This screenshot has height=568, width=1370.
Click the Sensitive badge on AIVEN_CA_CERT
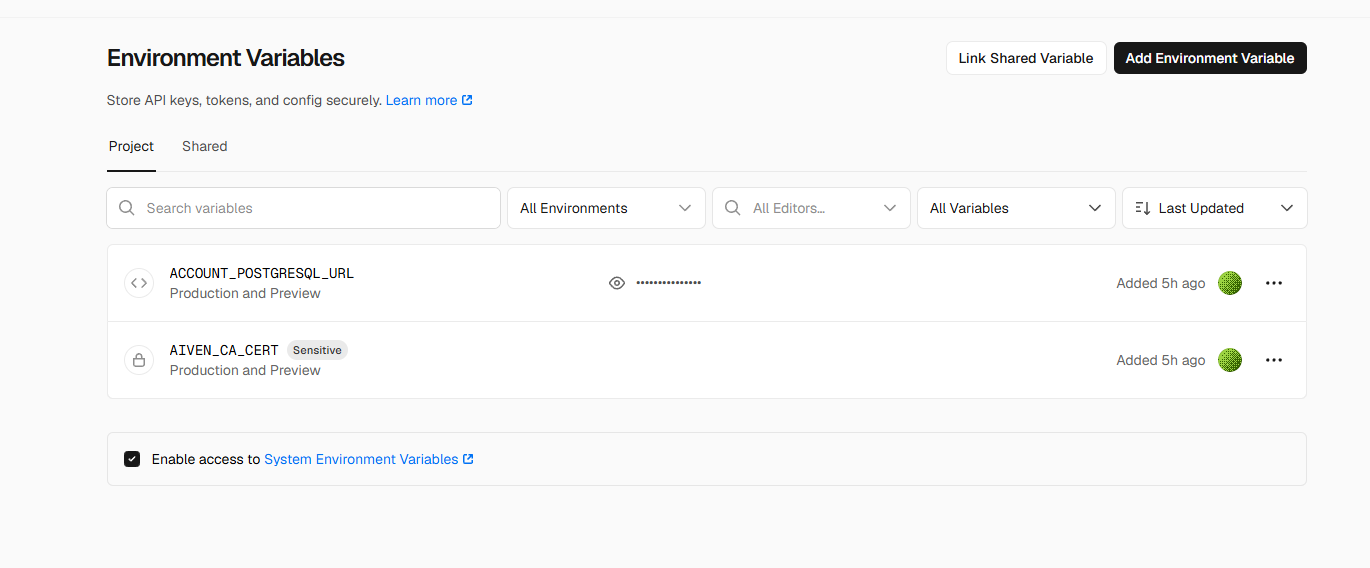coord(317,350)
